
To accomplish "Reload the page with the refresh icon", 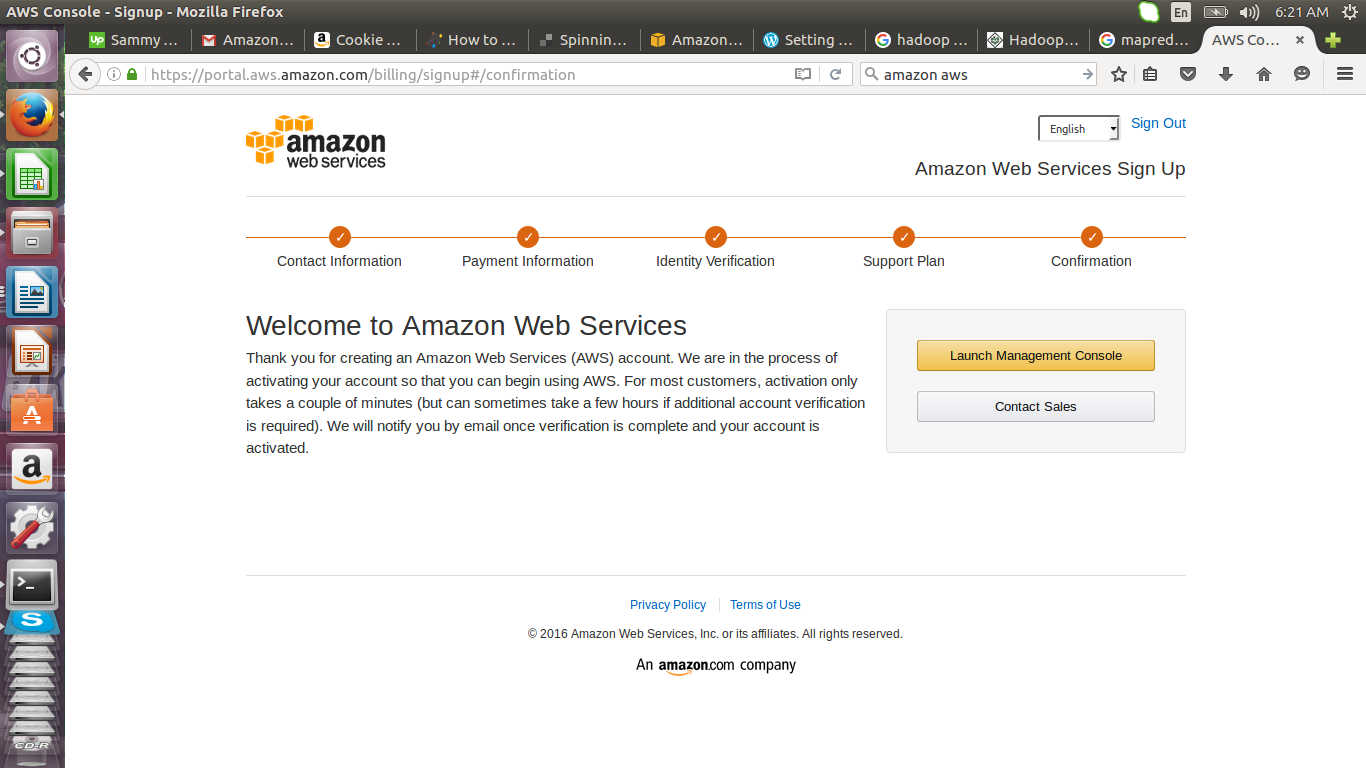I will 835,74.
